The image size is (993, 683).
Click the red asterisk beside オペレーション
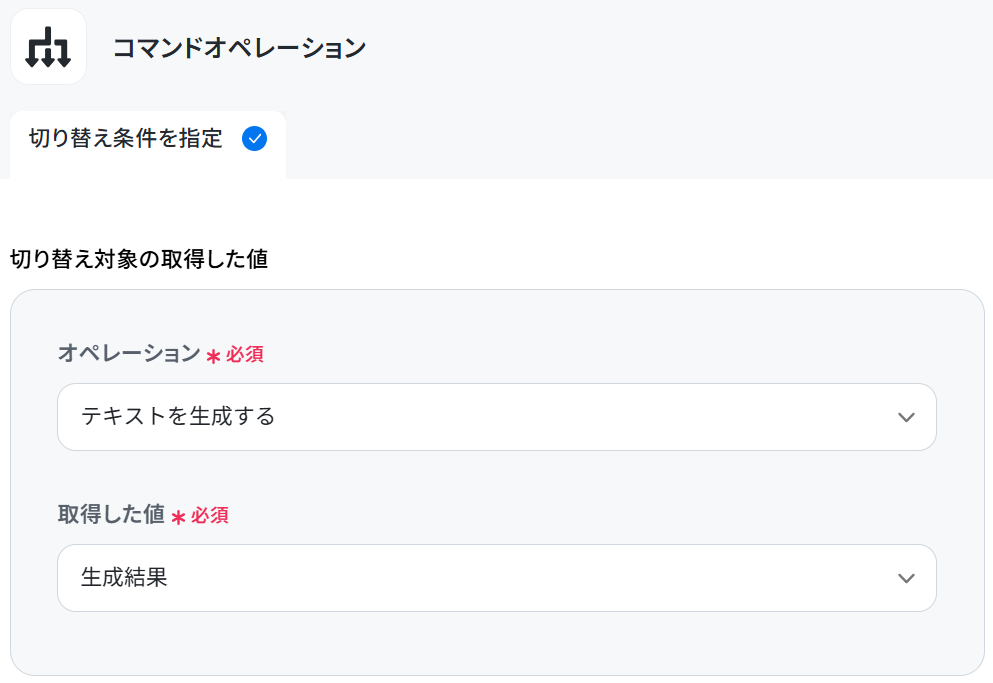[213, 356]
